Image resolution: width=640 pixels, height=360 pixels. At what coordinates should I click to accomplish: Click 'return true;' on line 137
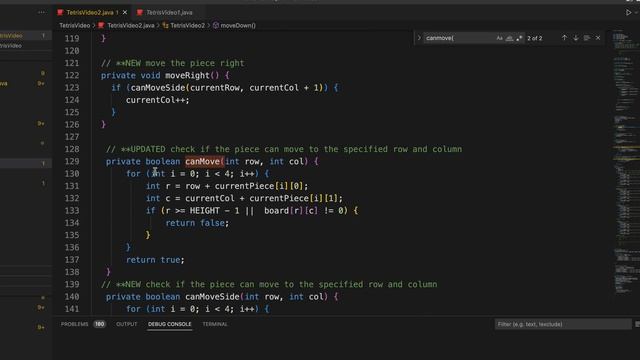click(x=155, y=260)
